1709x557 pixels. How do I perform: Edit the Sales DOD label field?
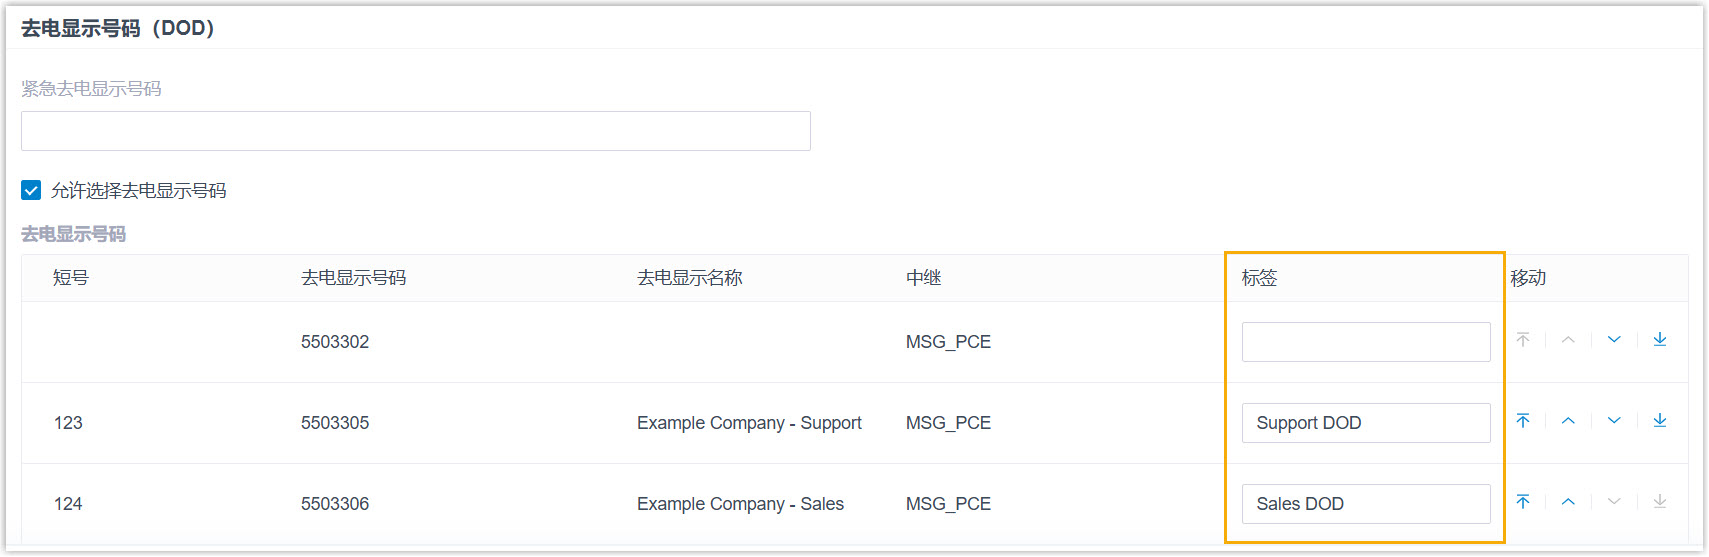[x=1365, y=504]
